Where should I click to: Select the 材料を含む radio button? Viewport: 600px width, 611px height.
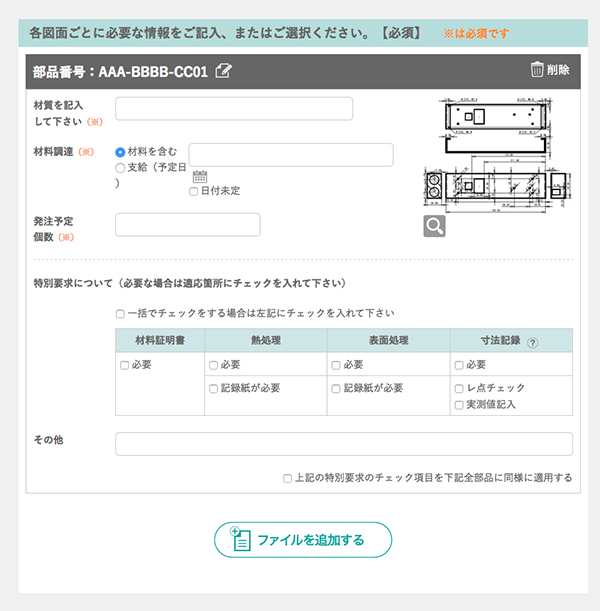[x=121, y=151]
